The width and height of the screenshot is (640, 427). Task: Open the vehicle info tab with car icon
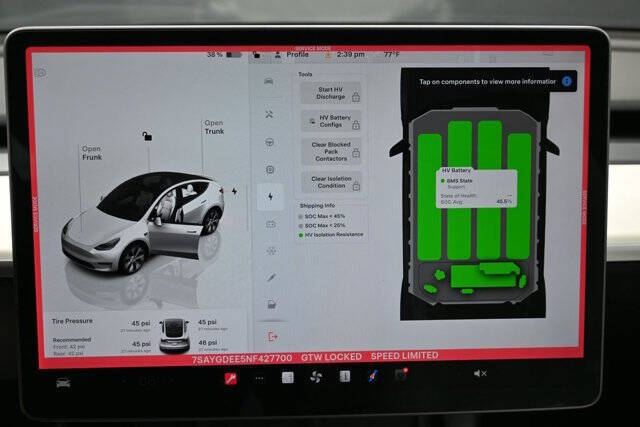(269, 81)
